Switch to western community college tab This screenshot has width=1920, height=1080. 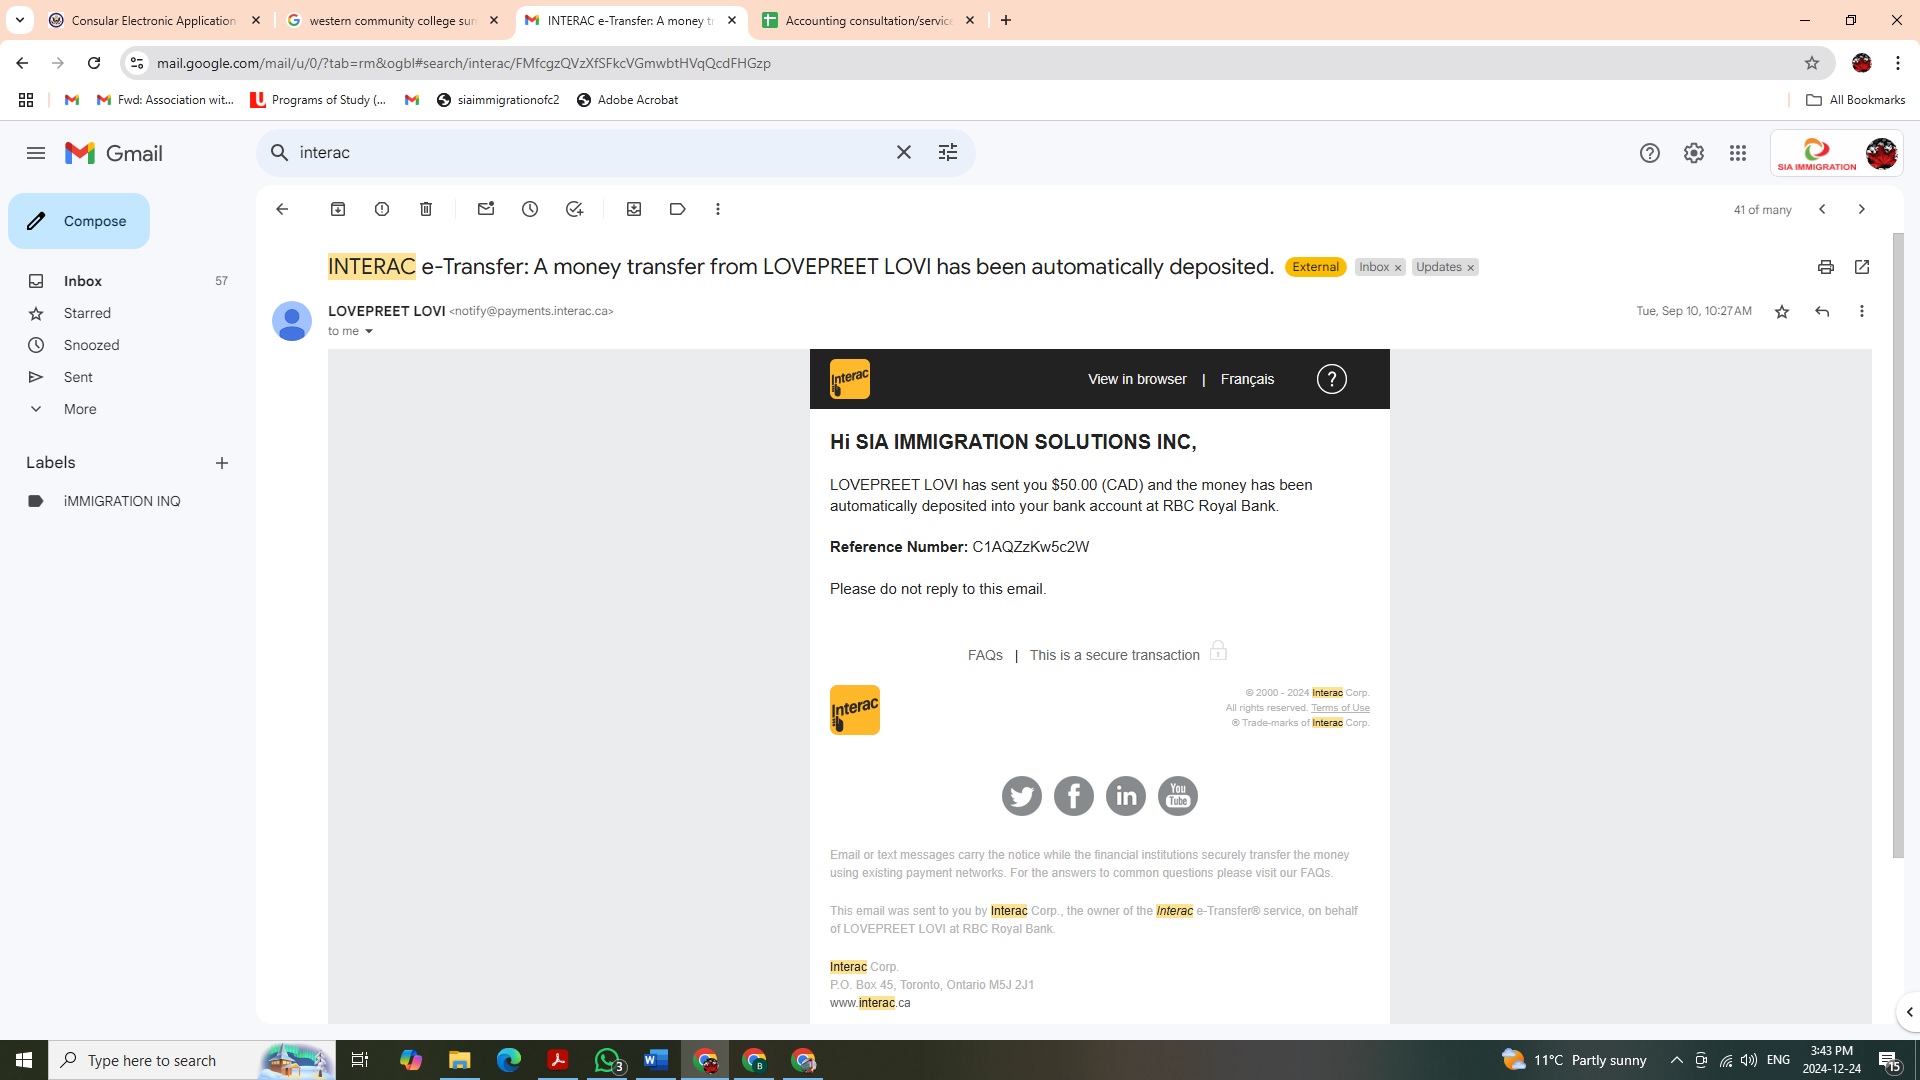point(392,20)
